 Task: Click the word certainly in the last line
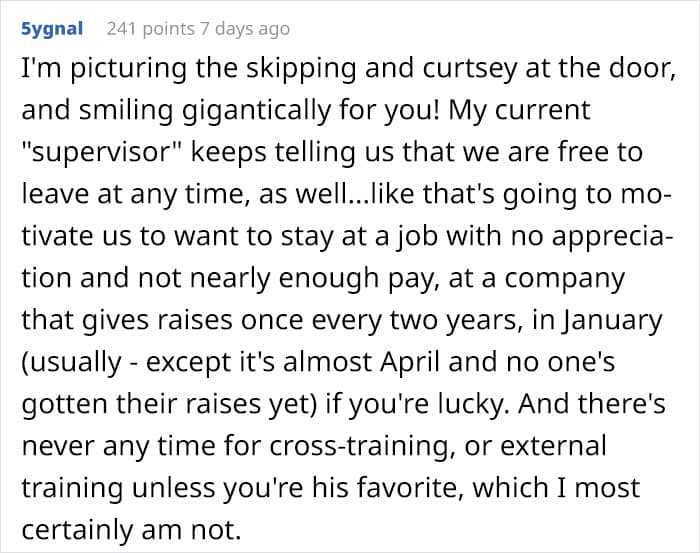click(77, 530)
